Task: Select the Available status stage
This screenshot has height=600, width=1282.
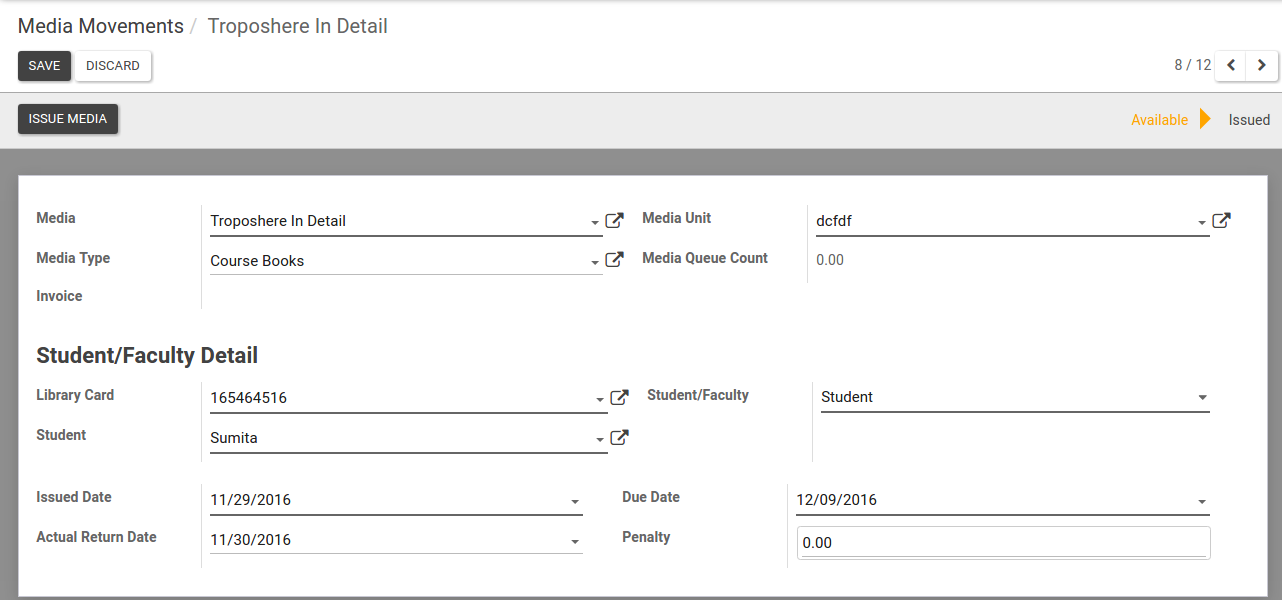Action: (1159, 120)
